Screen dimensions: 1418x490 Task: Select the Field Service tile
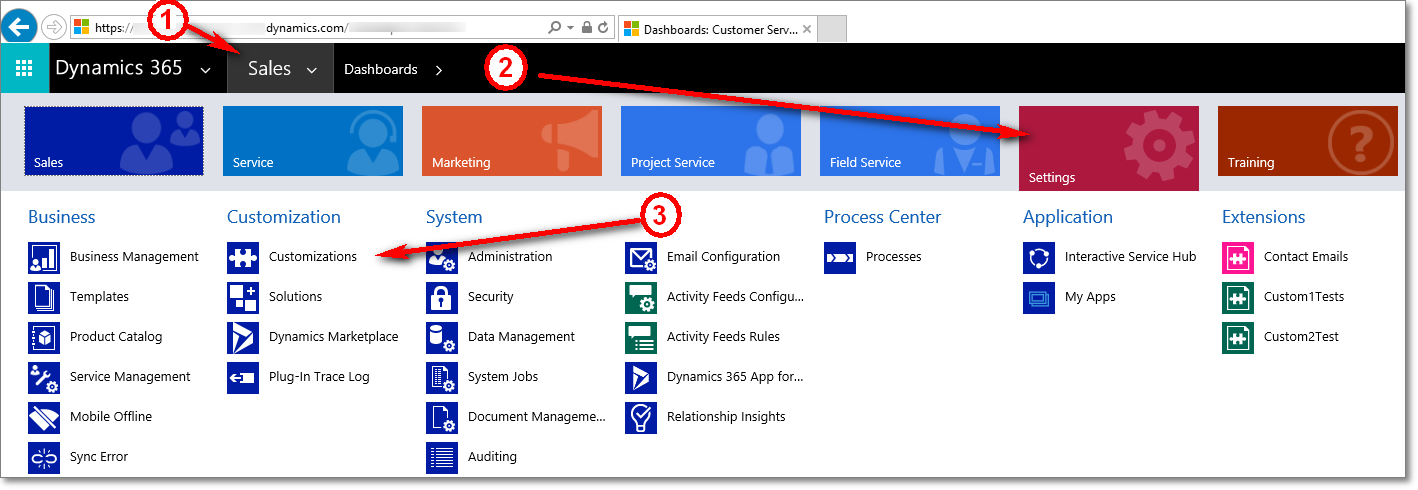[910, 141]
